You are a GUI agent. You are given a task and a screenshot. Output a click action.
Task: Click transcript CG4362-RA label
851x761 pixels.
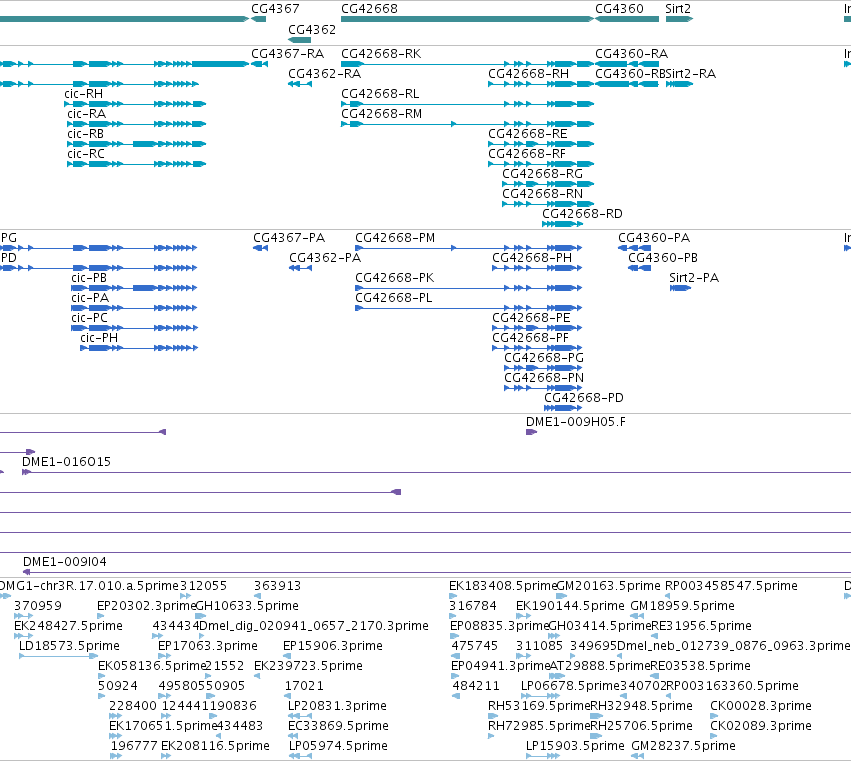click(325, 74)
